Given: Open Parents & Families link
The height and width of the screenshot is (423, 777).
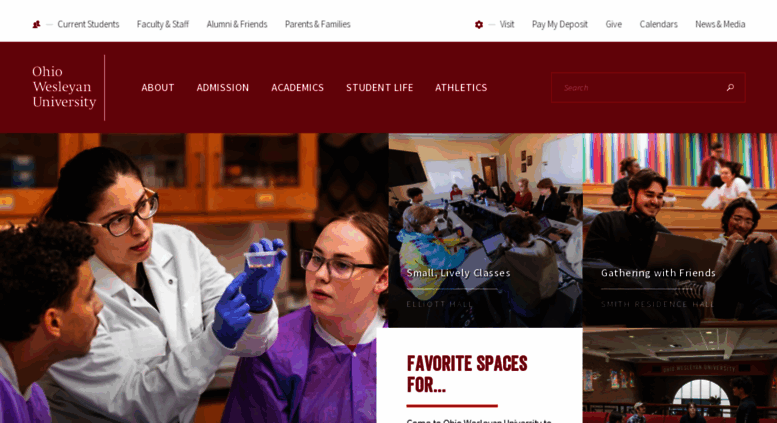Looking at the screenshot, I should click(x=318, y=24).
